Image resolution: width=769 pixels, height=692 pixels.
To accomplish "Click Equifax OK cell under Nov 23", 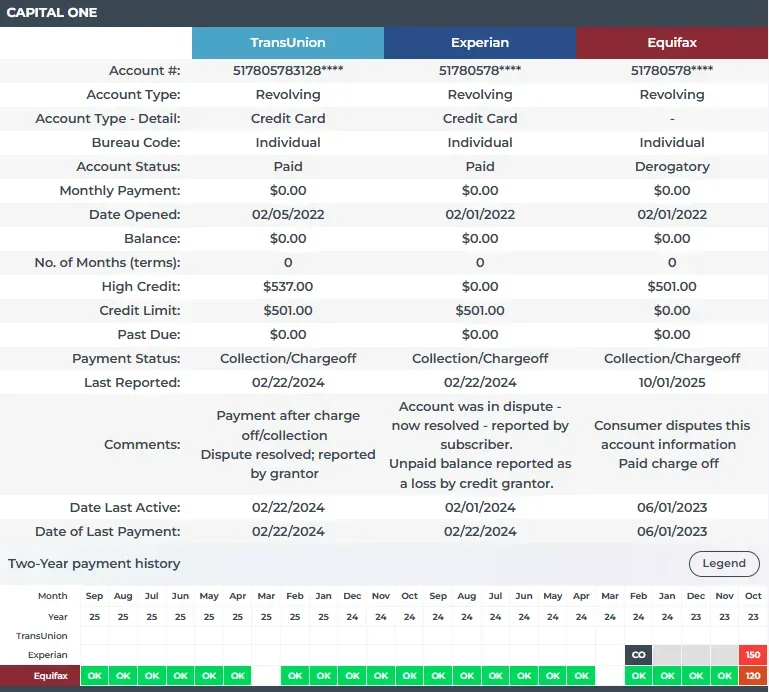I will [724, 676].
